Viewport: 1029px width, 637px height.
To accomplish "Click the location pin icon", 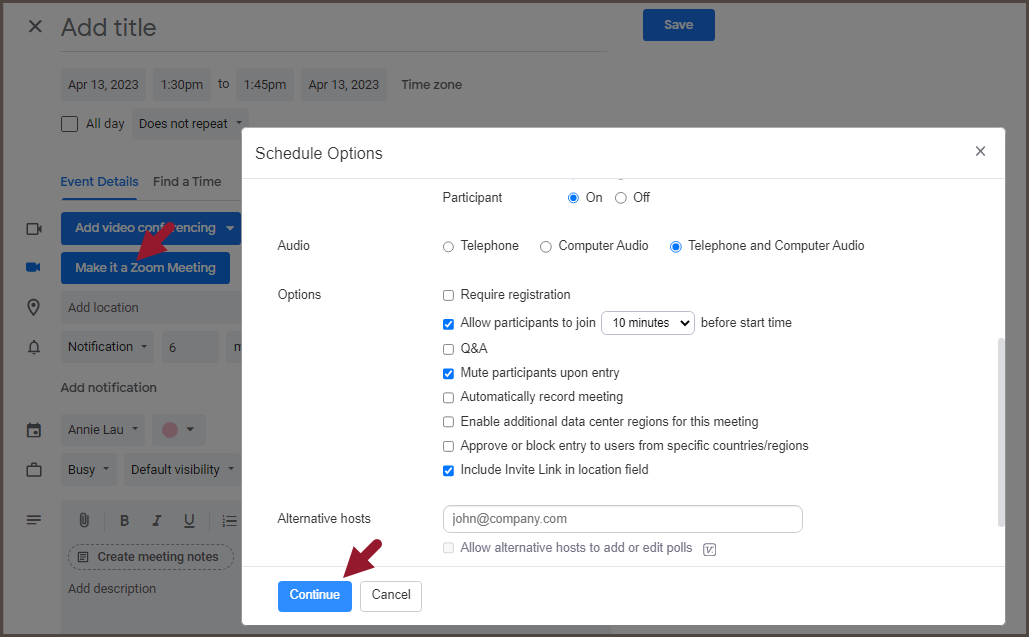I will [34, 307].
